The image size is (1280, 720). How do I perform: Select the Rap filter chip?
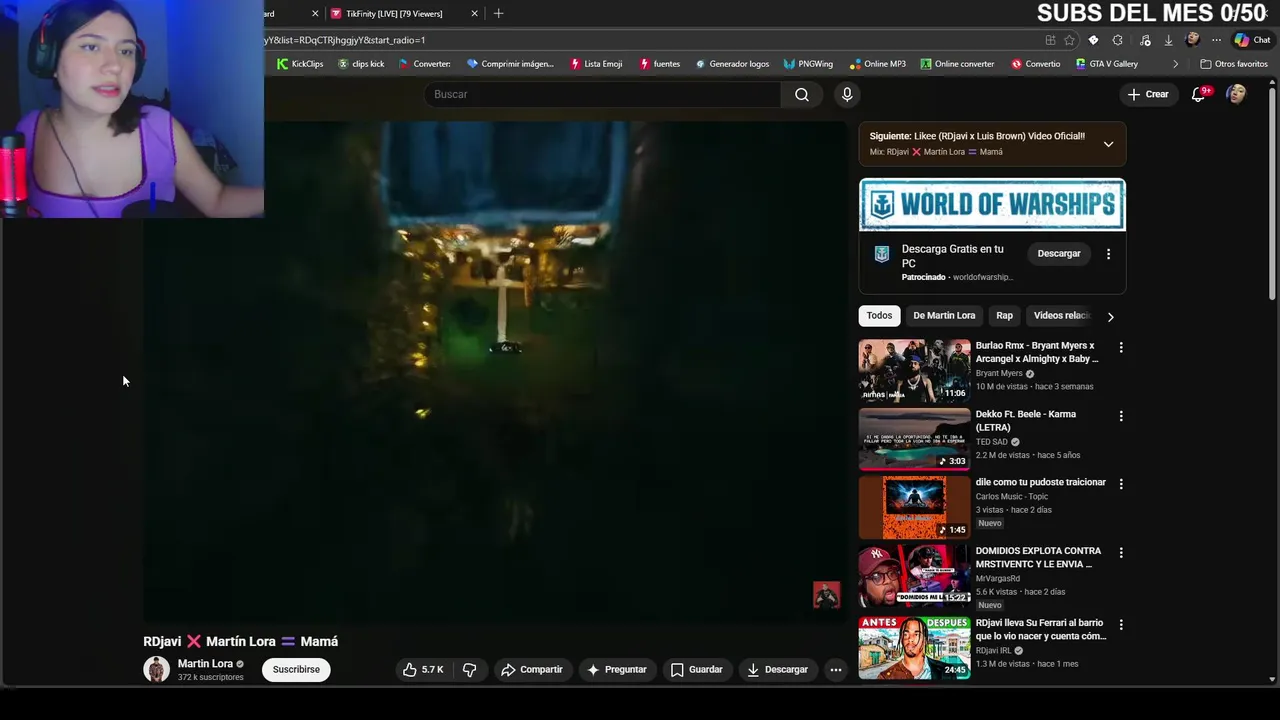[x=1004, y=316]
